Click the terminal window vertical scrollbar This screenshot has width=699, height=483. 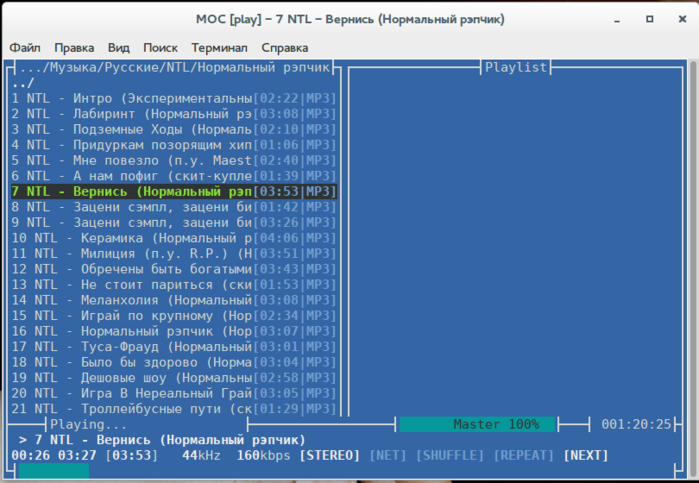(693, 268)
